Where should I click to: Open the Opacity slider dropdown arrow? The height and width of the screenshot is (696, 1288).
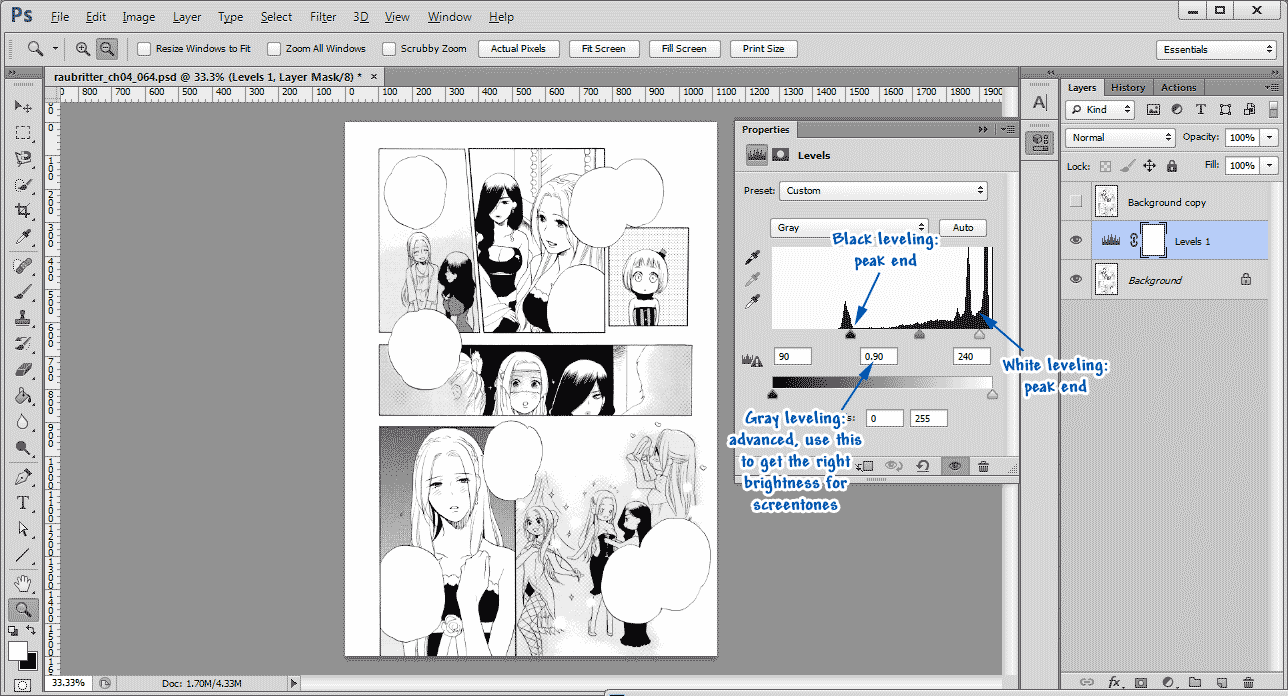(1270, 137)
